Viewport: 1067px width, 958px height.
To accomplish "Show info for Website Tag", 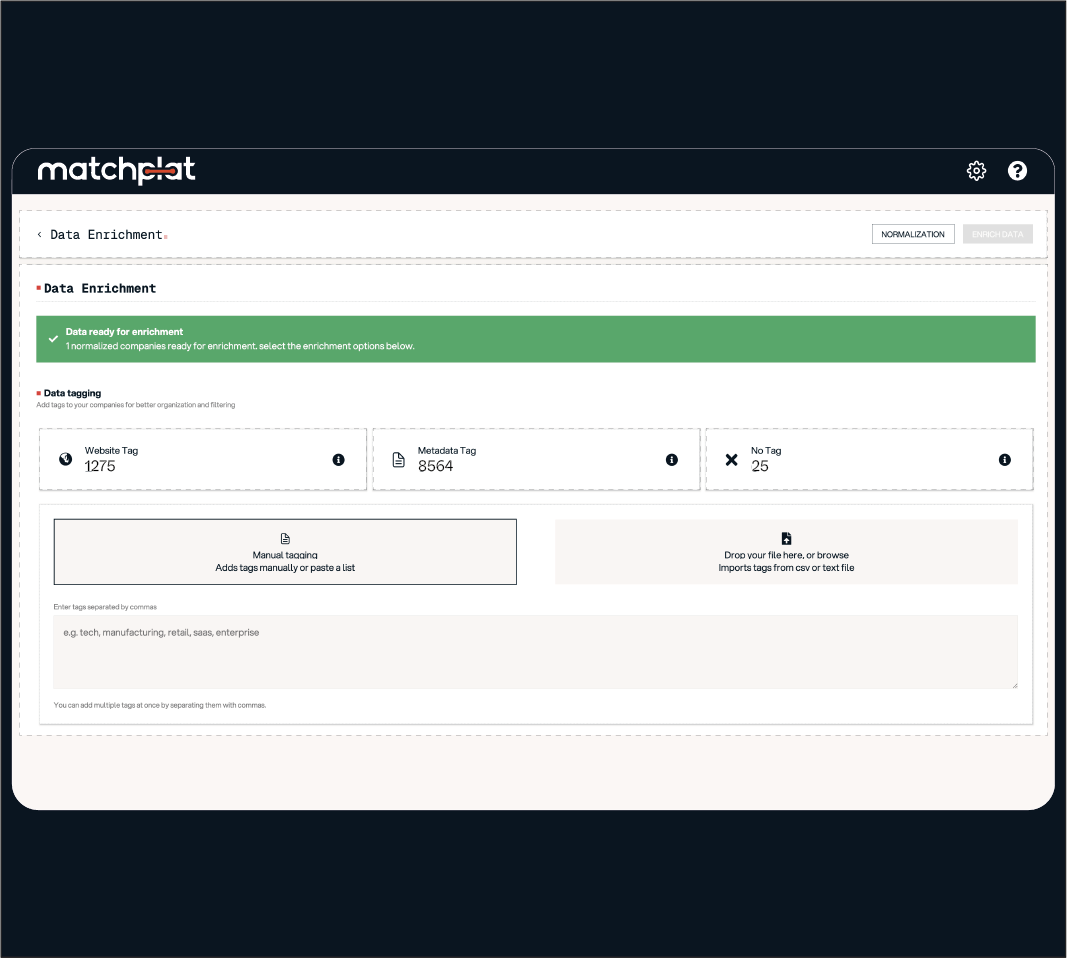I will pos(338,460).
